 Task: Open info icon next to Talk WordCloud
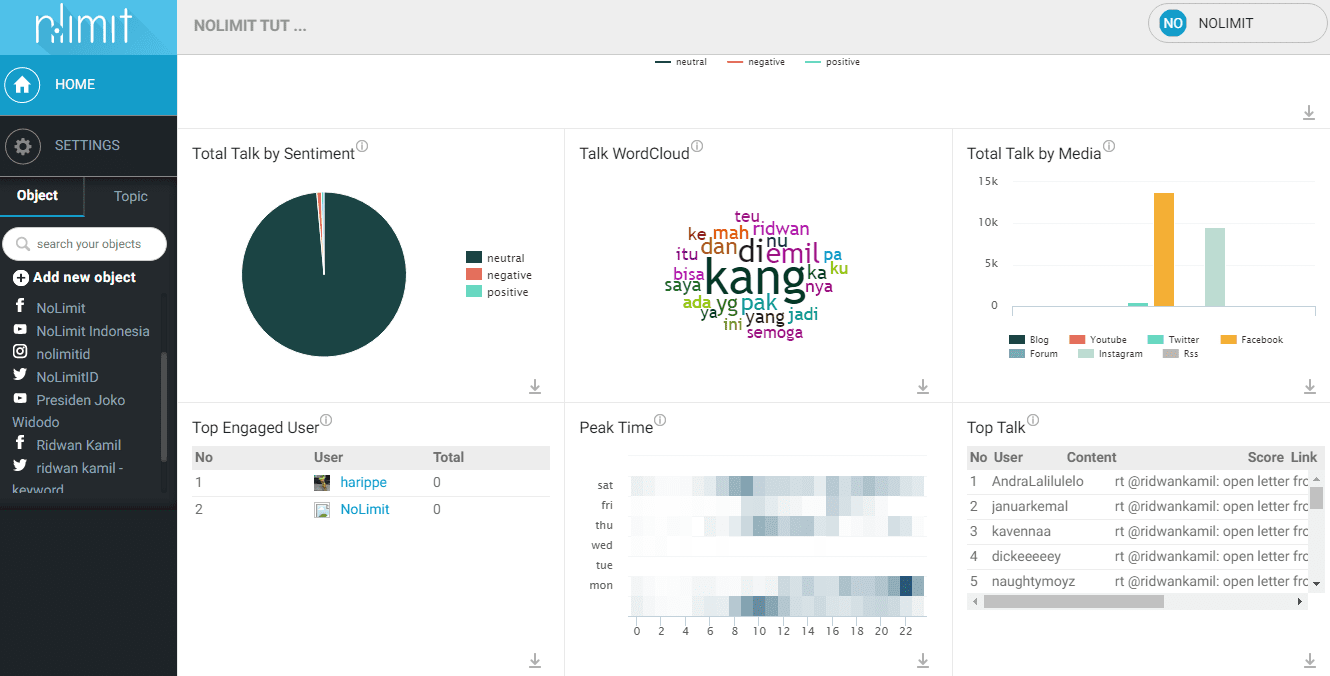click(x=697, y=146)
